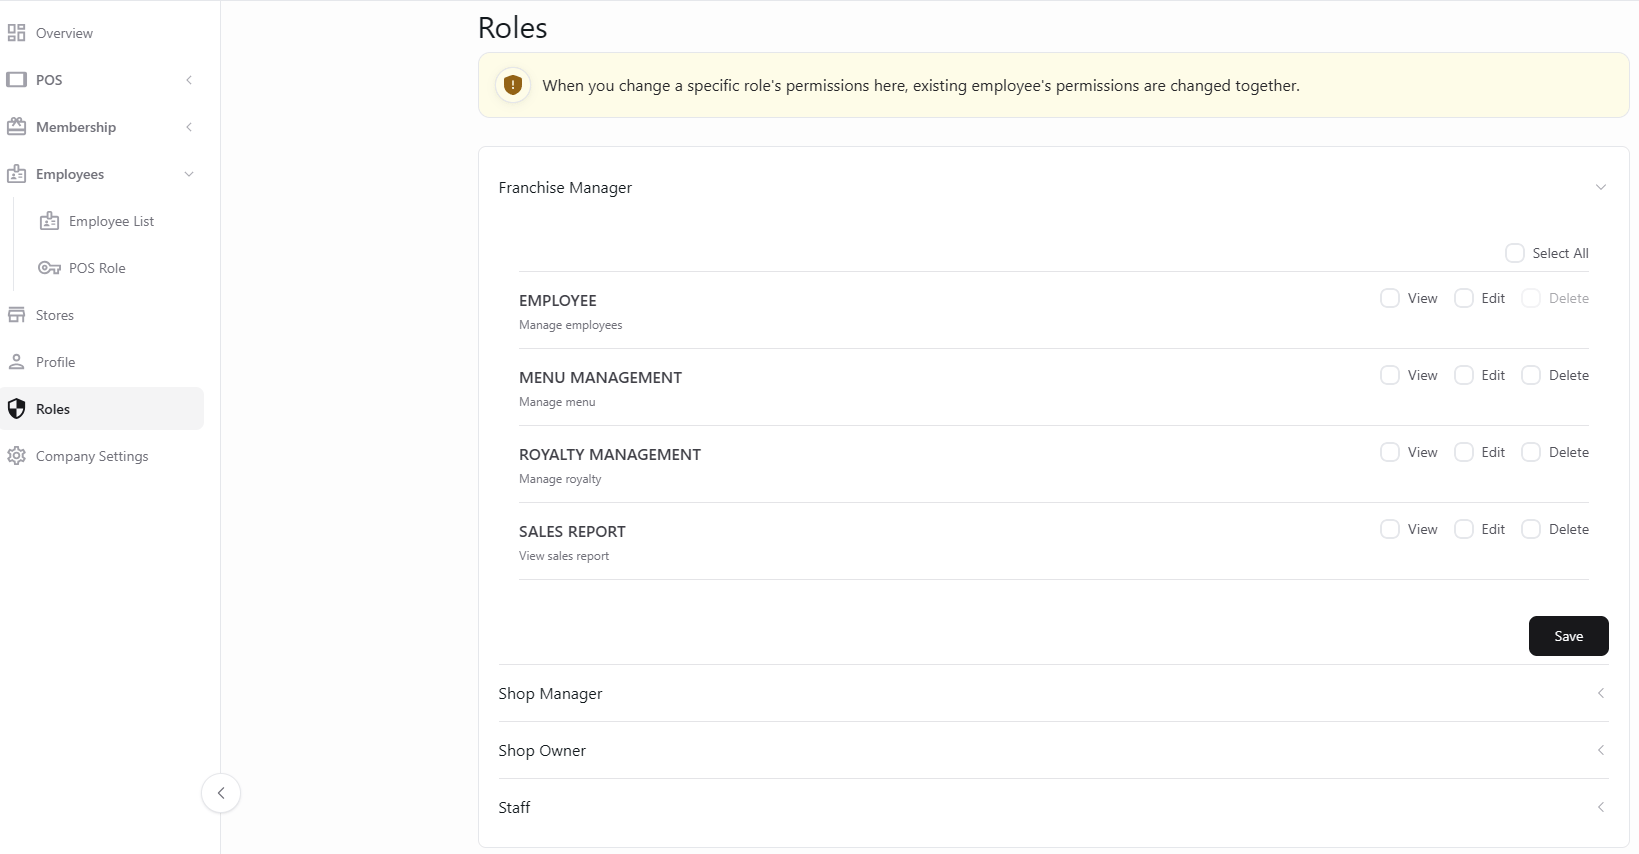Click the EMPLOYEE permission heading

pyautogui.click(x=557, y=300)
